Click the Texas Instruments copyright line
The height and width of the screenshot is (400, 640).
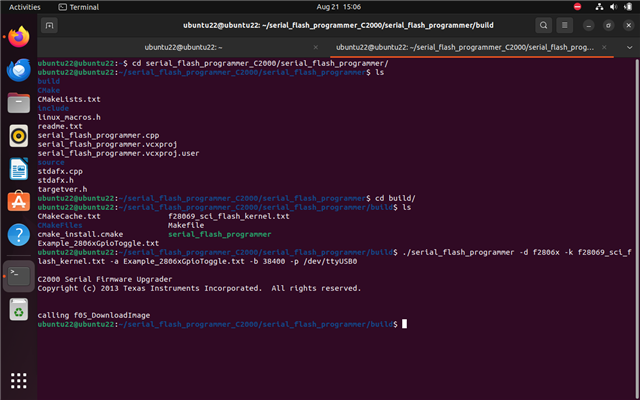point(200,288)
